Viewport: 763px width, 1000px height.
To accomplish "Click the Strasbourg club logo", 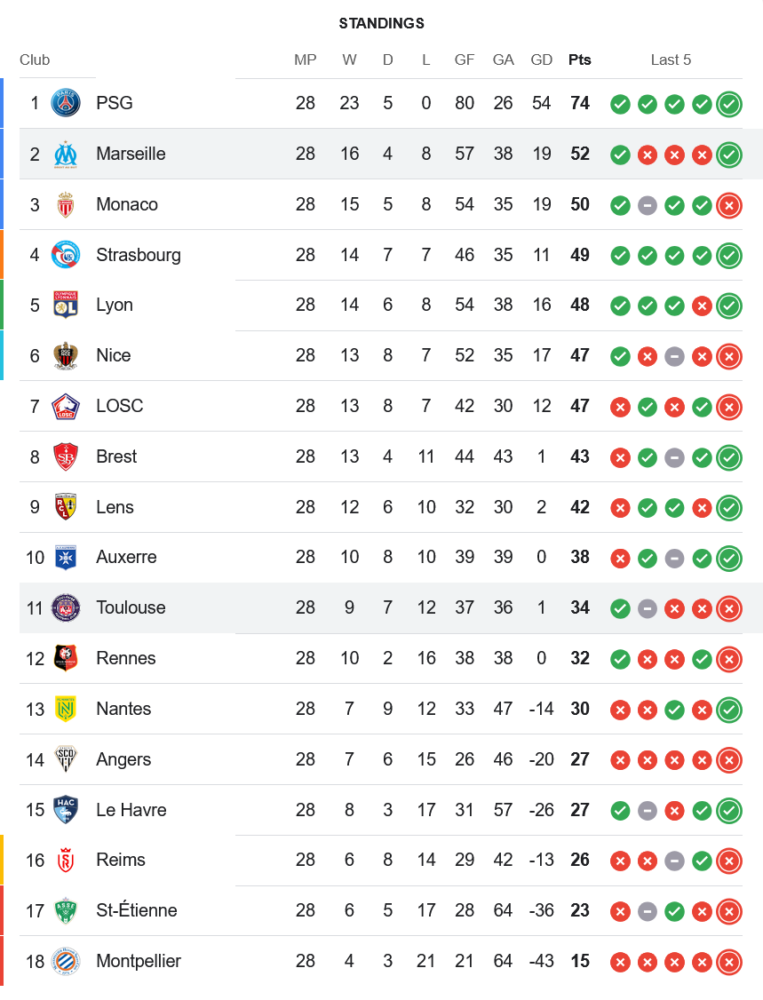I will pyautogui.click(x=66, y=255).
